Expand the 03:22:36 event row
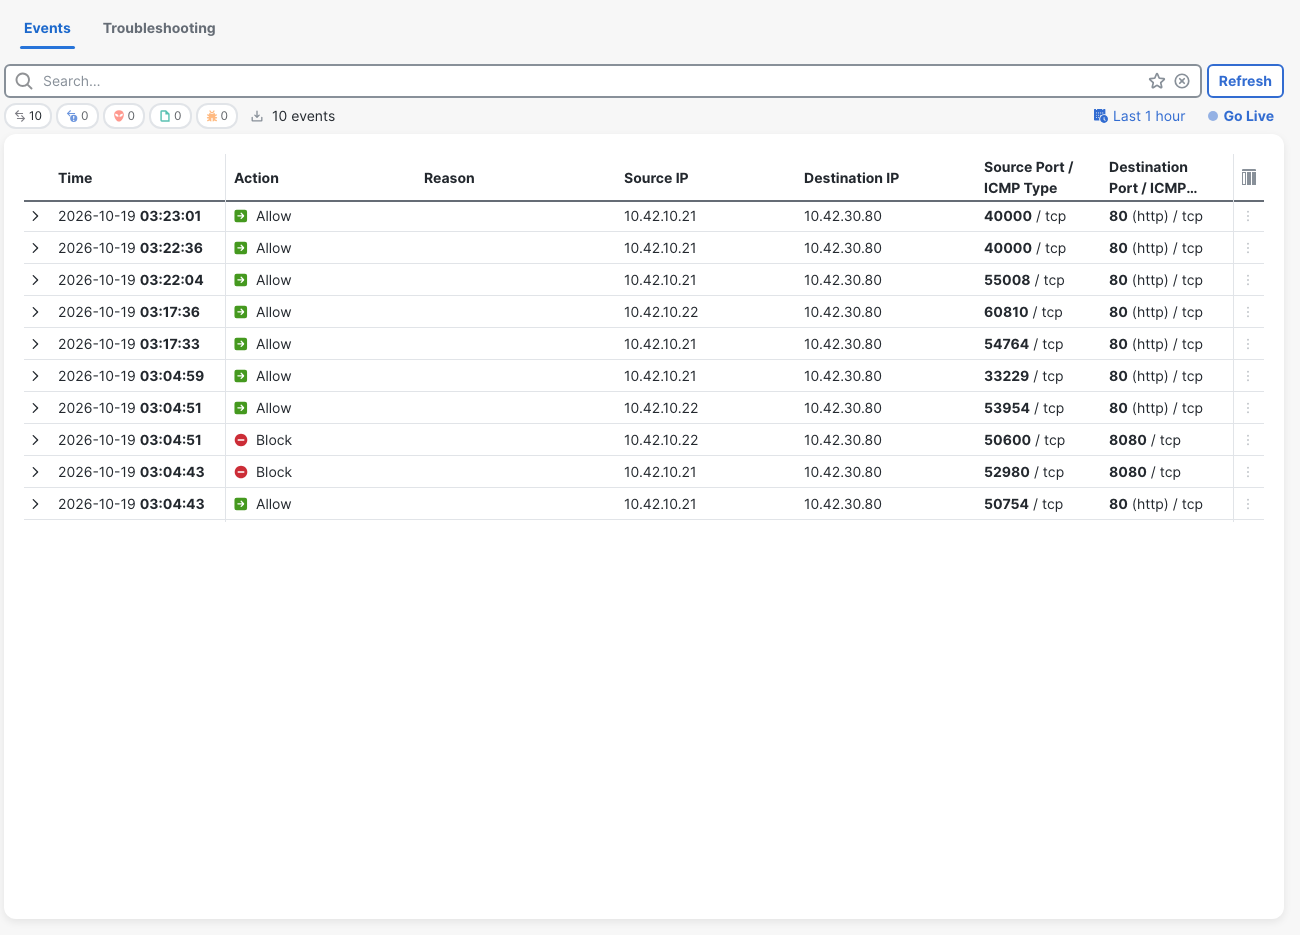1300x935 pixels. (x=35, y=248)
